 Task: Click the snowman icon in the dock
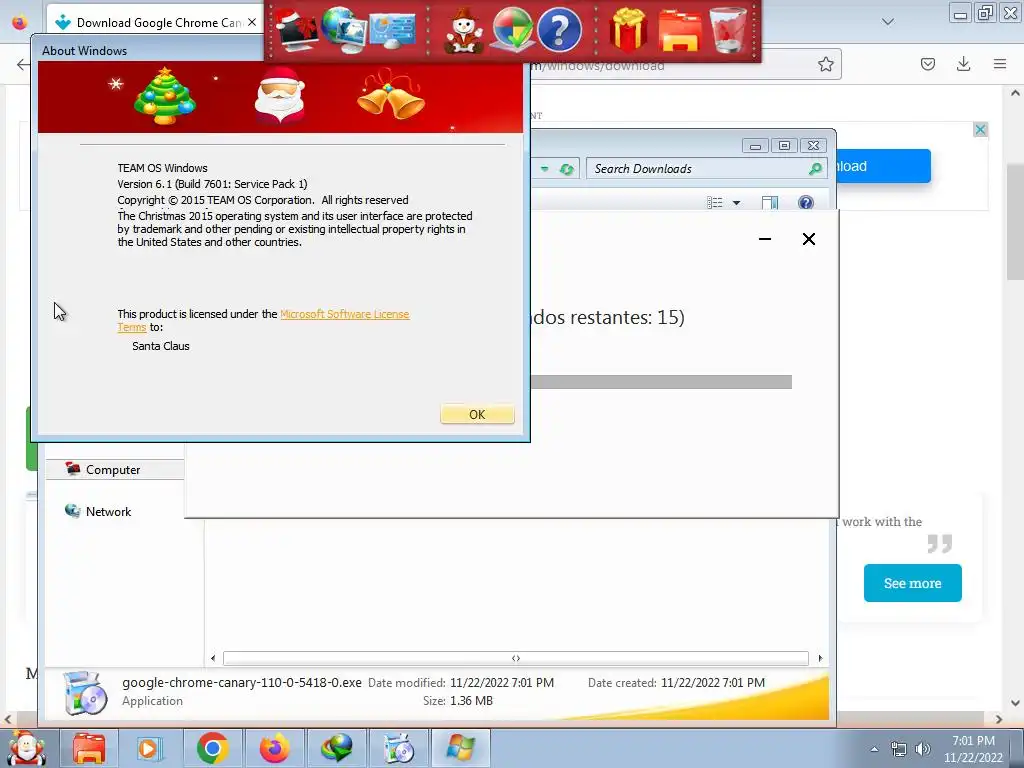(464, 31)
